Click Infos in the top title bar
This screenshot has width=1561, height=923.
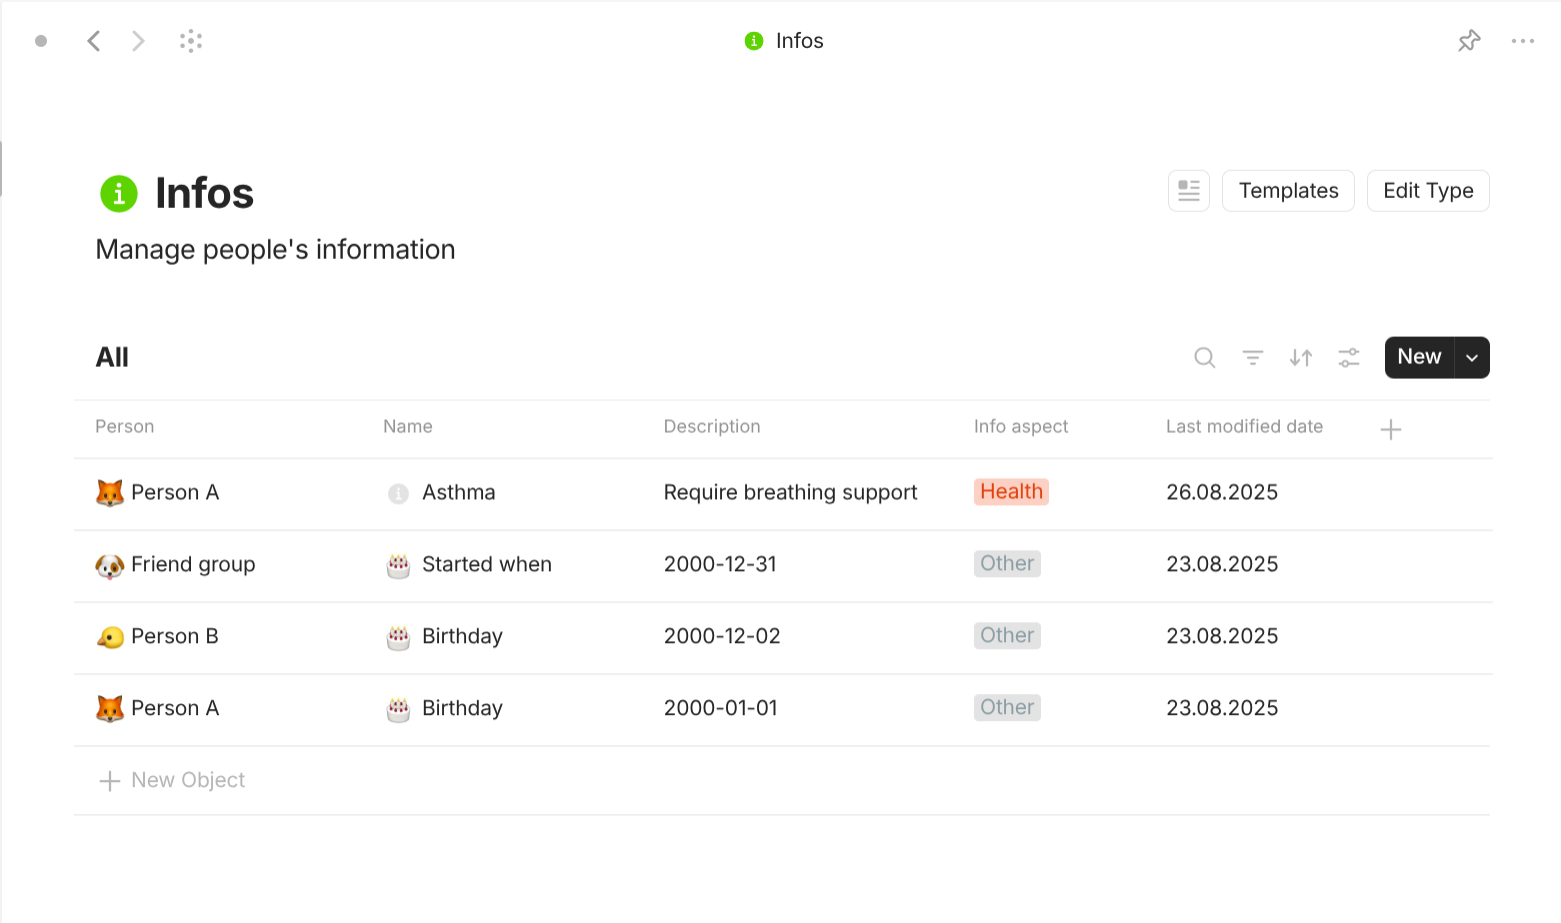point(799,40)
